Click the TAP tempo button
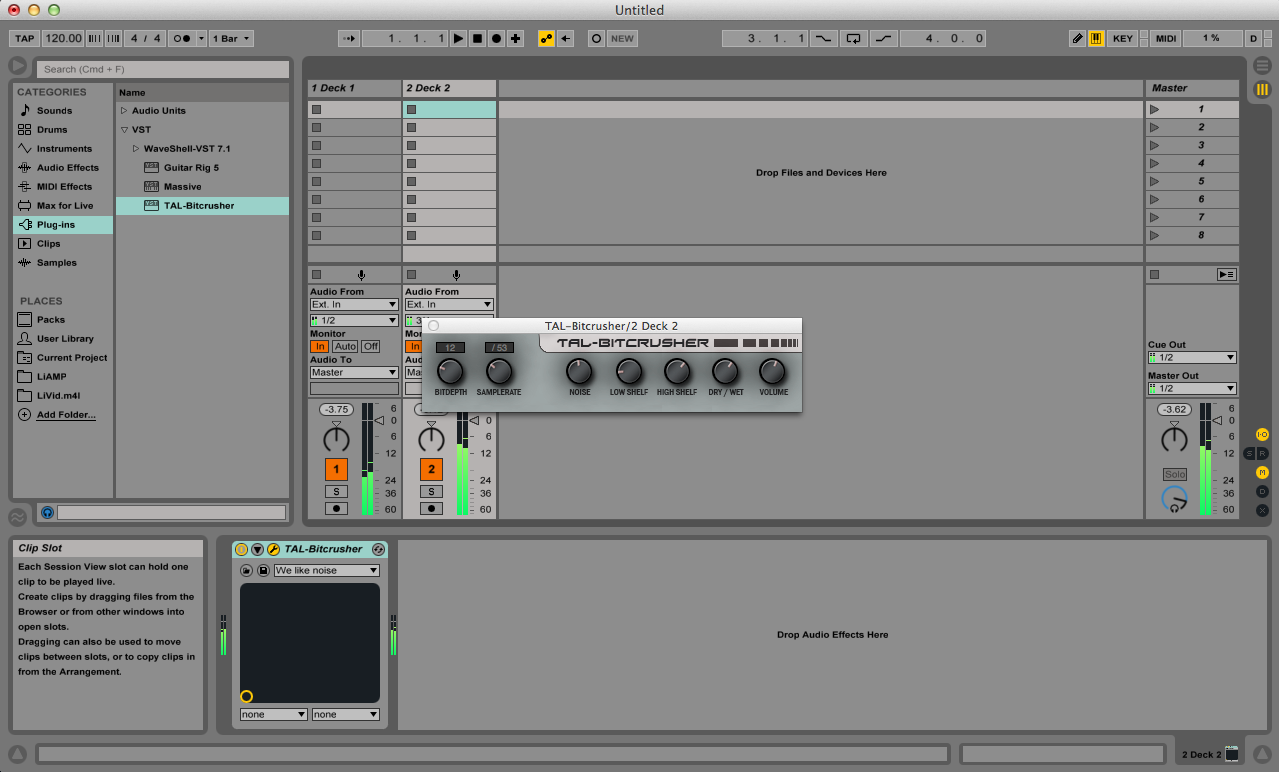This screenshot has width=1279, height=772. [x=24, y=38]
